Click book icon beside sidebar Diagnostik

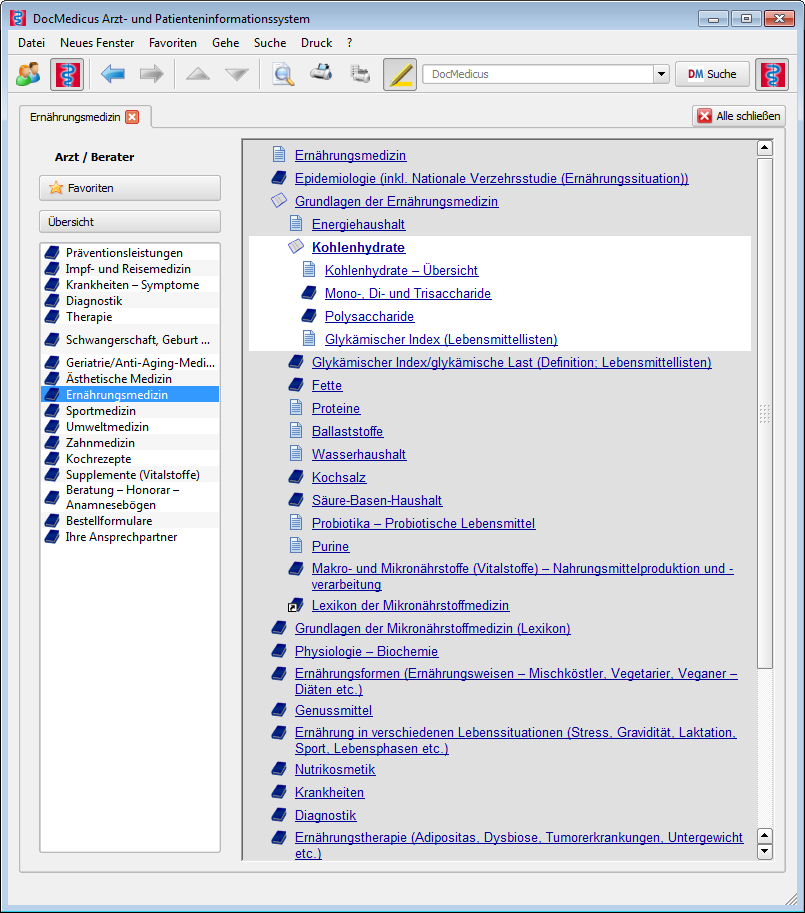52,300
